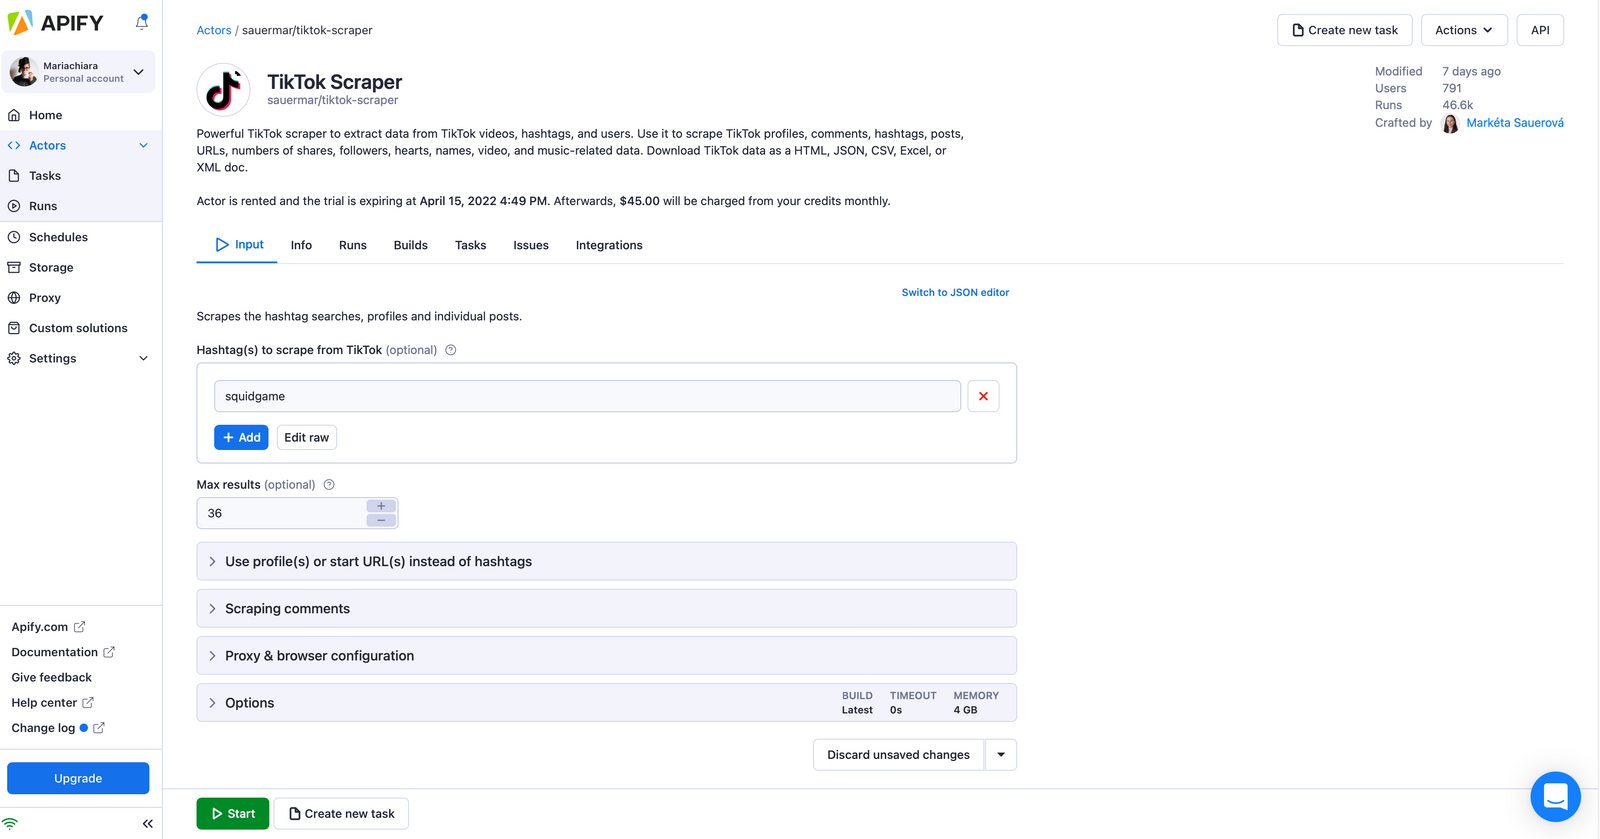Collapse the sidebar with the double-chevron
Viewport: 1600px width, 839px height.
click(x=147, y=823)
